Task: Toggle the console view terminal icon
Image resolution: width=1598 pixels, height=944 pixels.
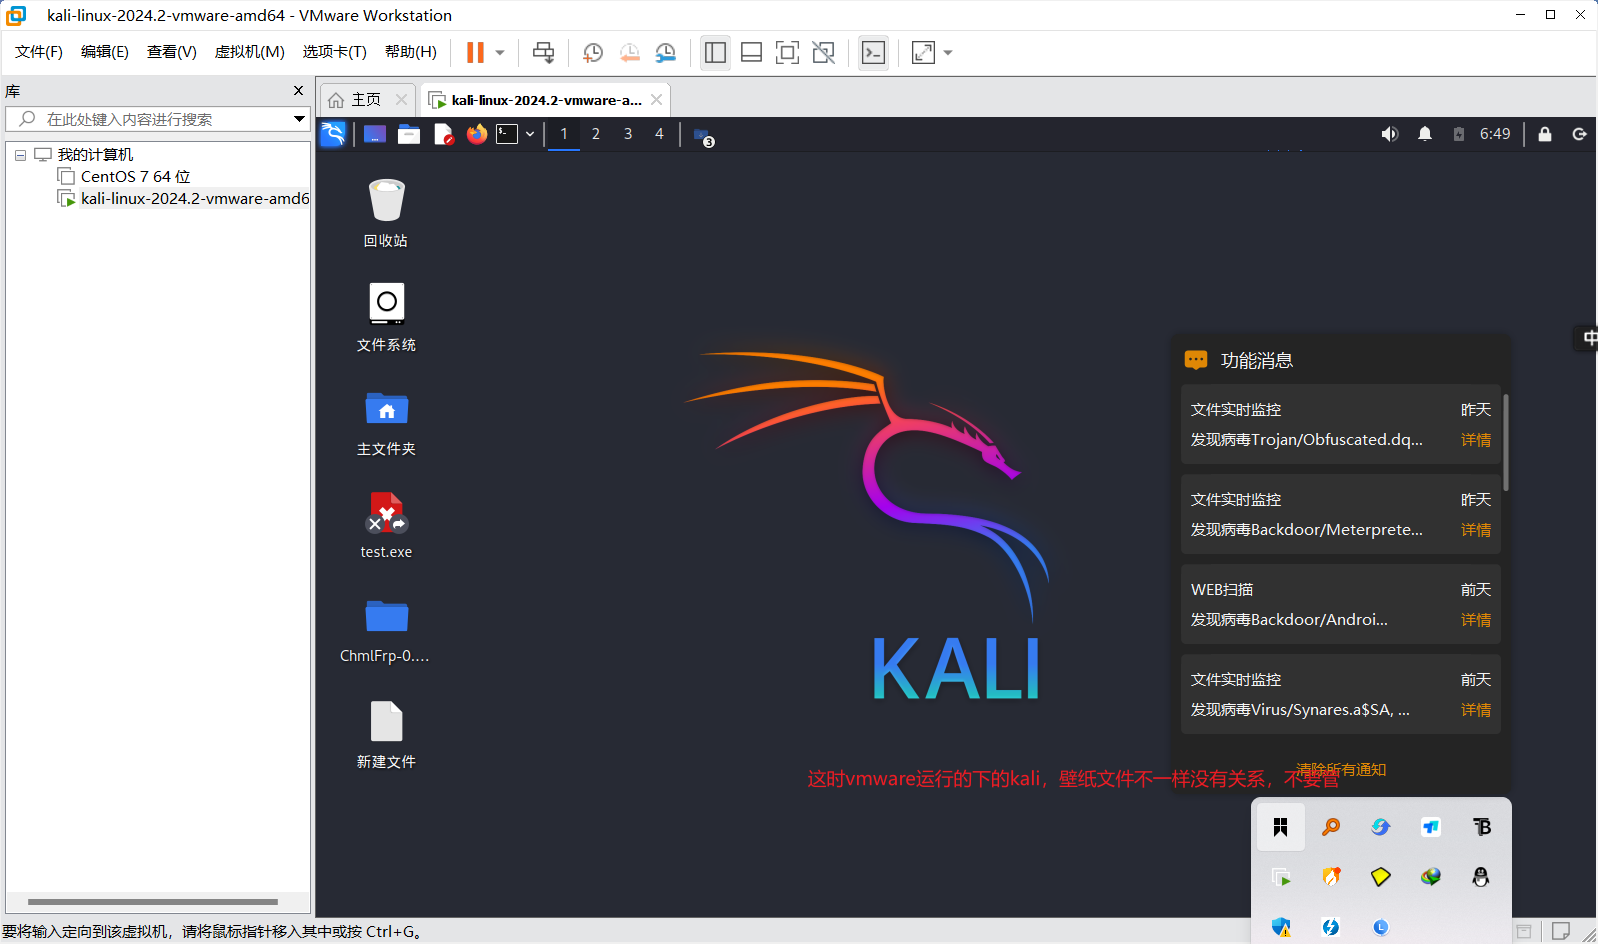Action: pos(873,52)
